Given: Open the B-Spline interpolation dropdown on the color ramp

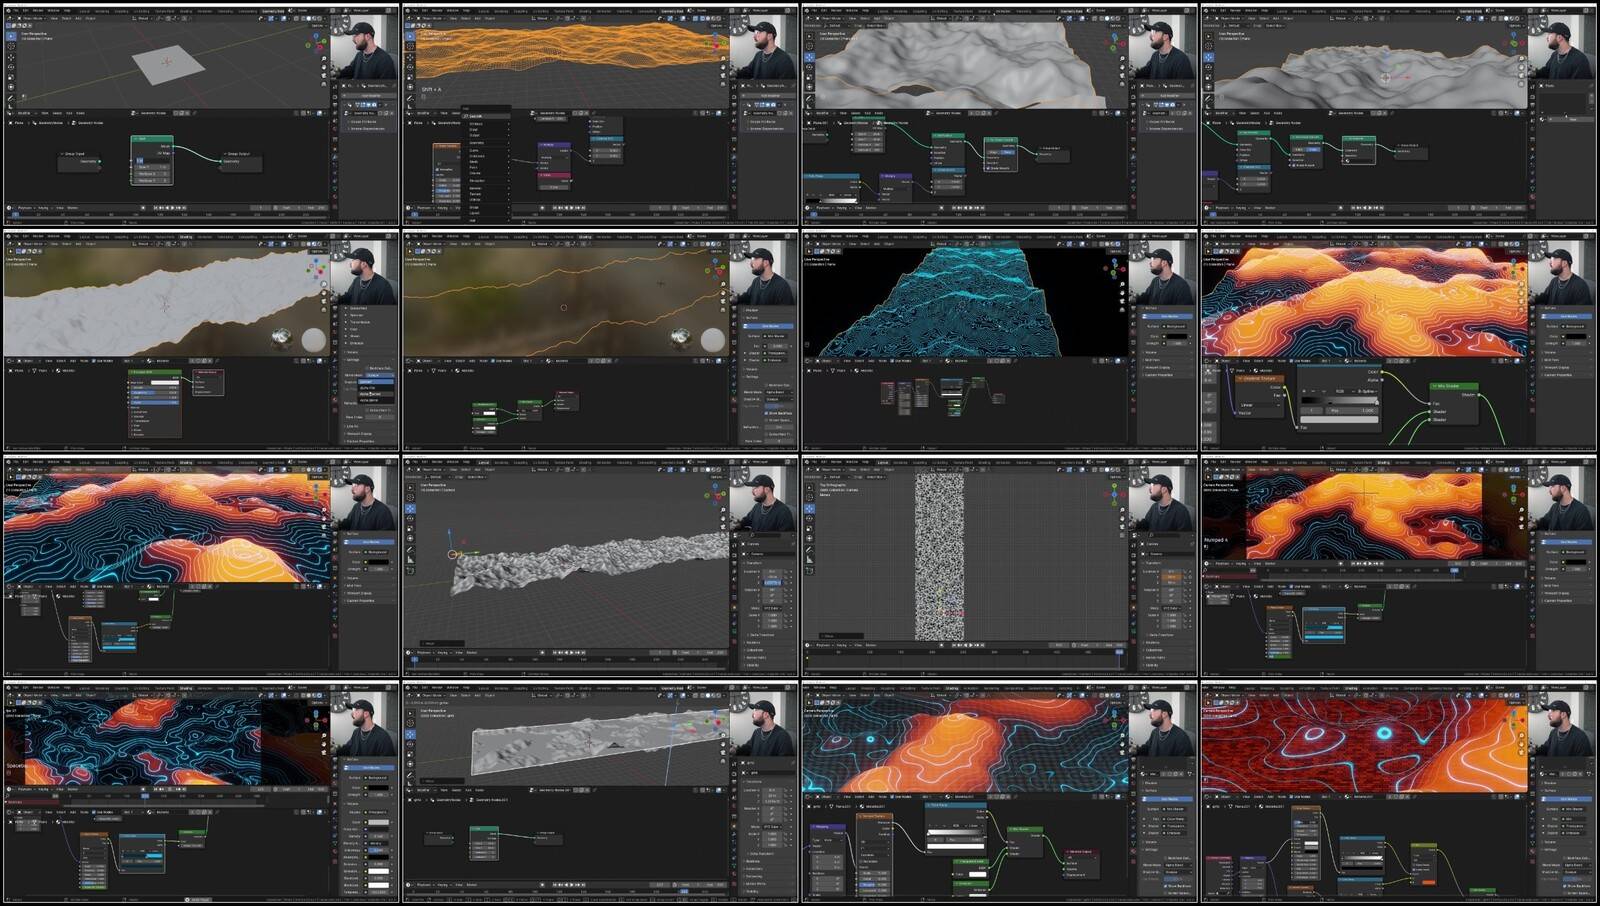Looking at the screenshot, I should click(x=1367, y=391).
